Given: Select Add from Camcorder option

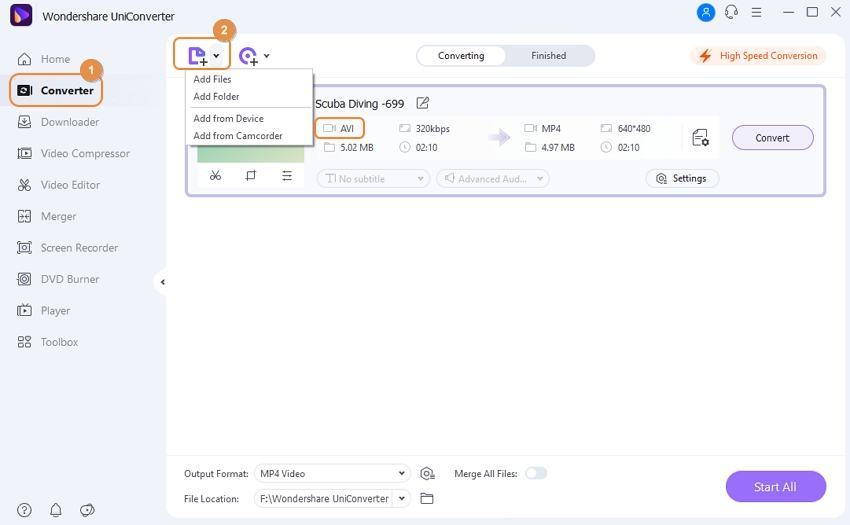Looking at the screenshot, I should pos(237,136).
